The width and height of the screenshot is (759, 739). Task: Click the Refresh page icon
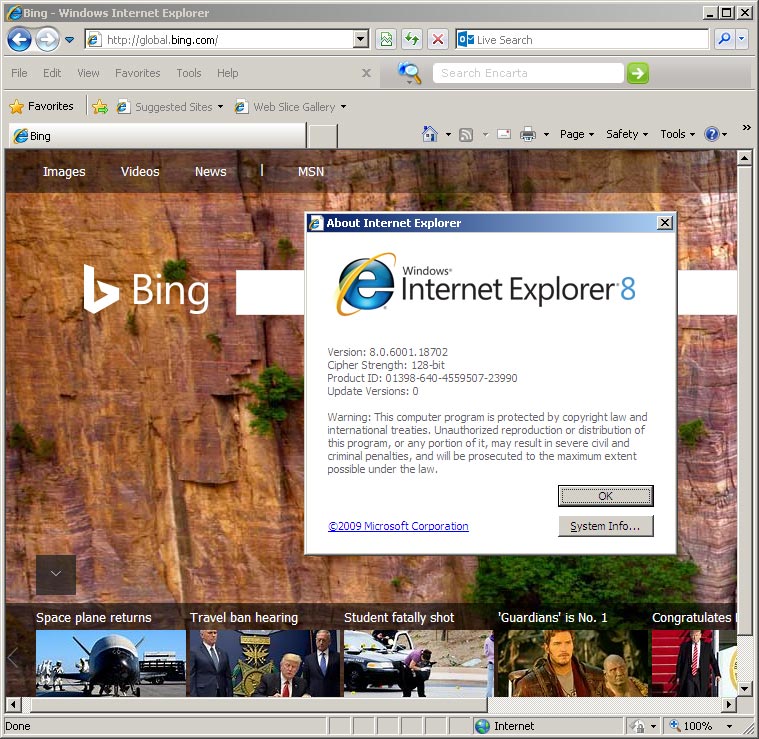click(412, 40)
